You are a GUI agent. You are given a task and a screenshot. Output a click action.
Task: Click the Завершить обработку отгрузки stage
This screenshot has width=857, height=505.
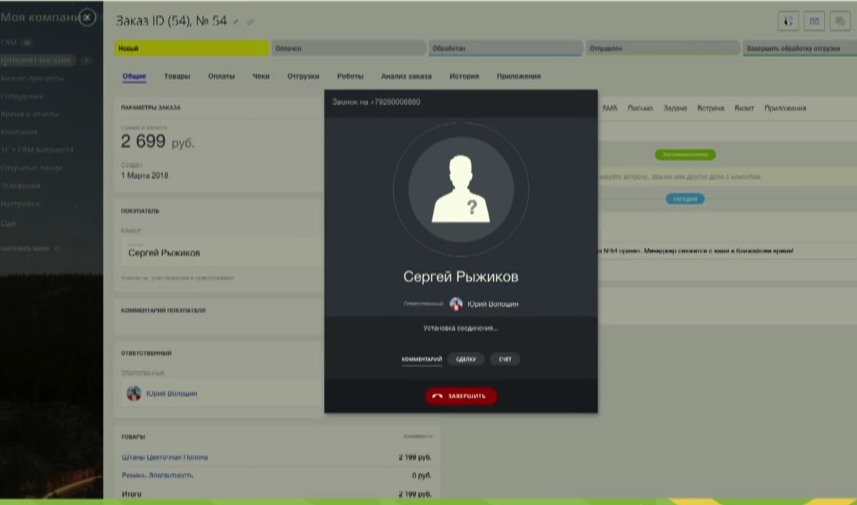point(800,48)
